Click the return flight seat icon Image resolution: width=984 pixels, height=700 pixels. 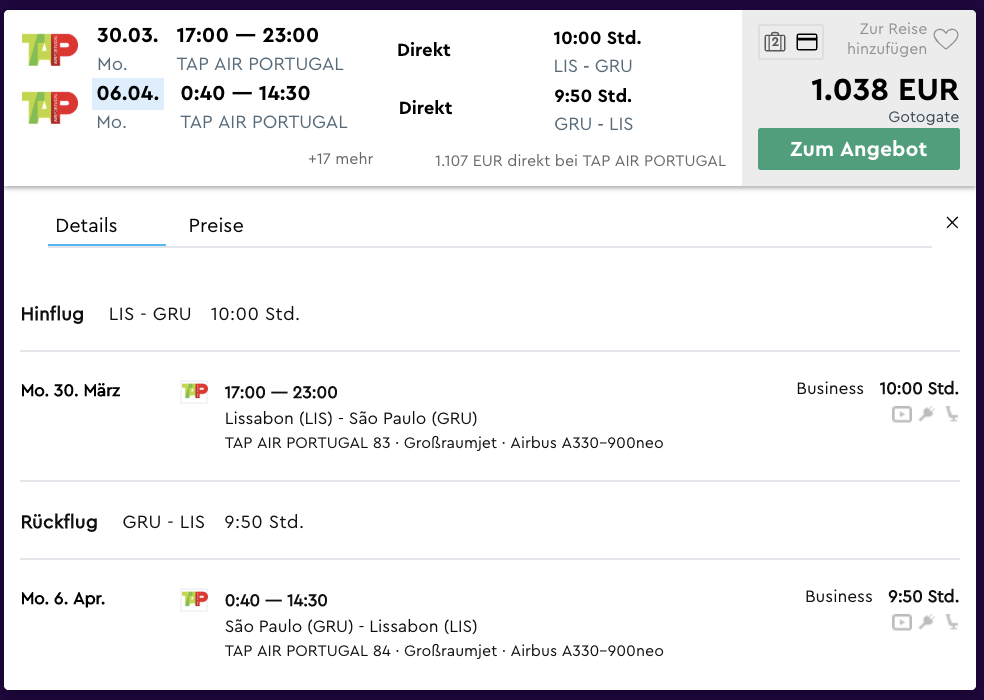pyautogui.click(x=952, y=622)
